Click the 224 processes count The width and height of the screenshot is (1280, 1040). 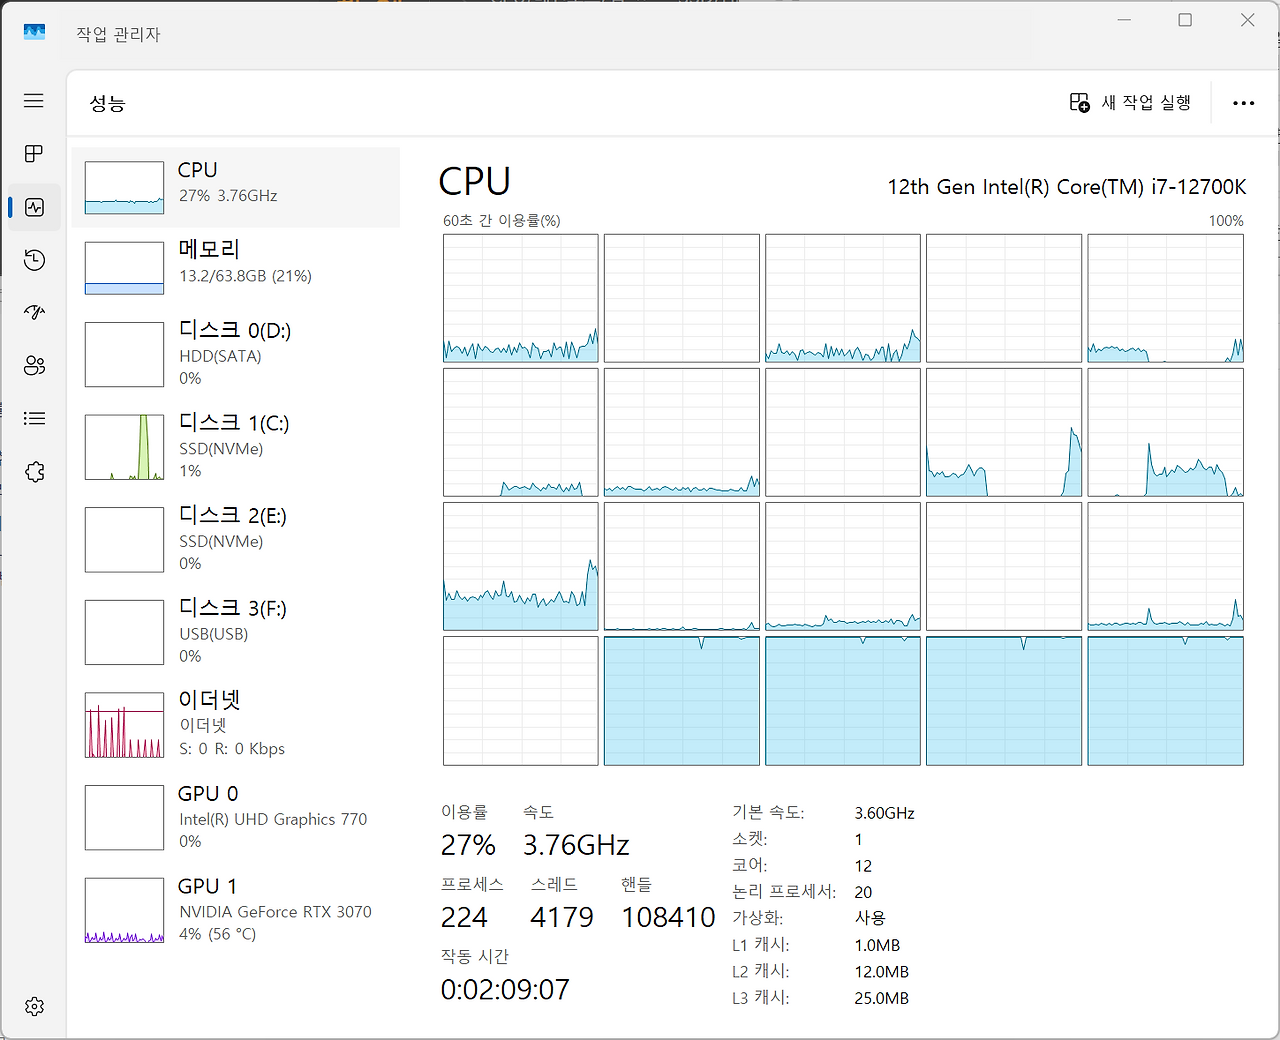pyautogui.click(x=464, y=917)
